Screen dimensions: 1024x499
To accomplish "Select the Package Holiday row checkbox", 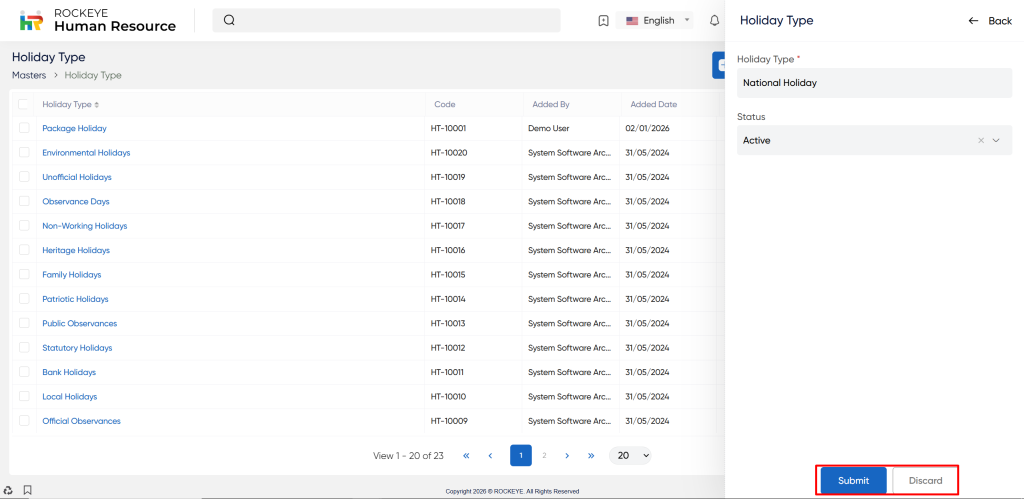I will coord(24,128).
